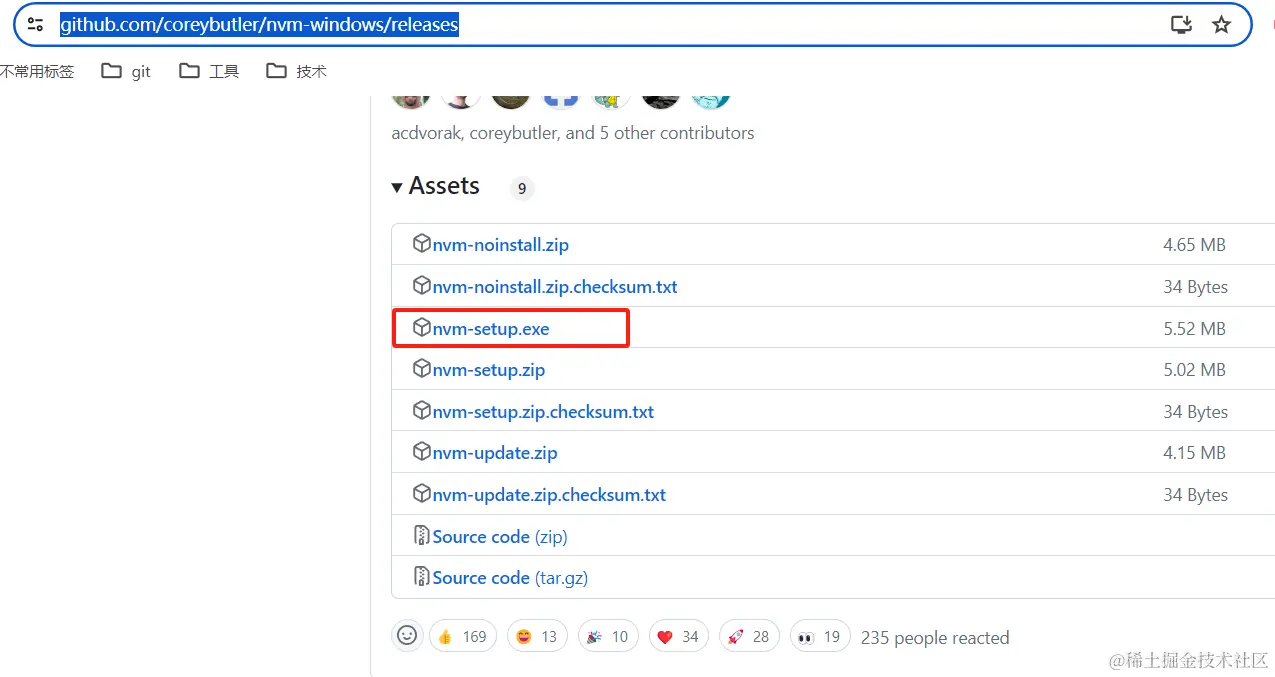
Task: Click the 4.15 MB file size text
Action: point(1194,453)
